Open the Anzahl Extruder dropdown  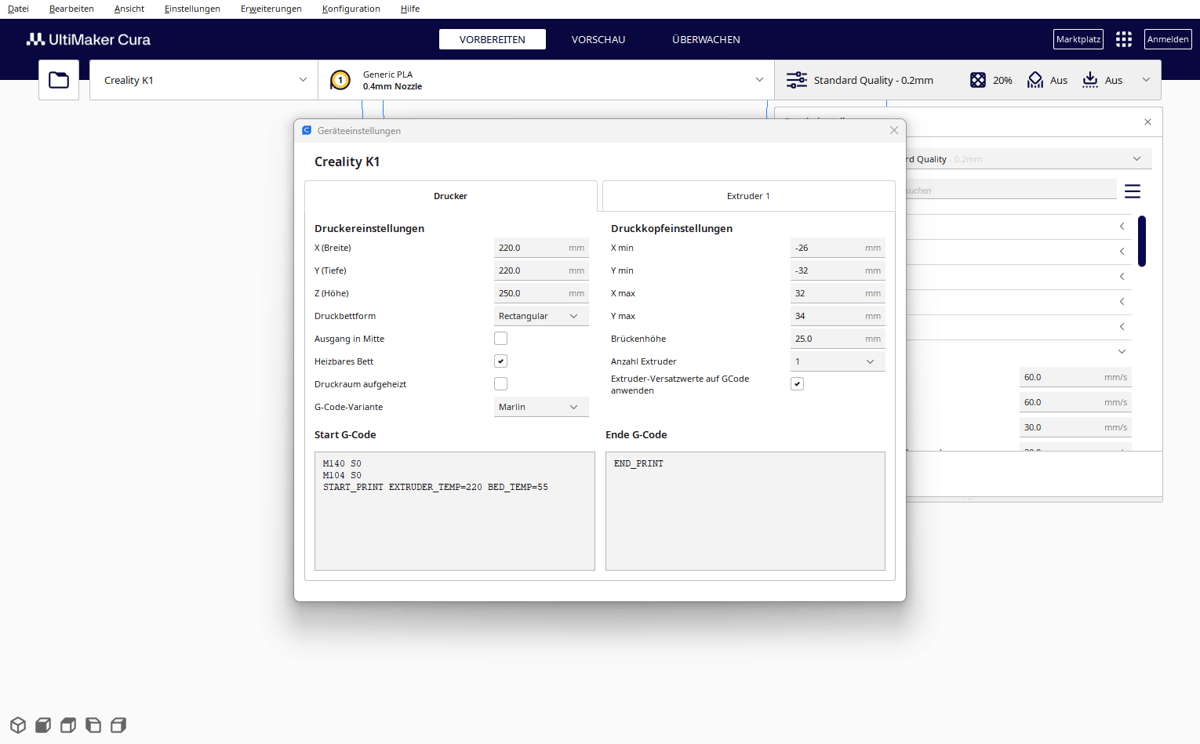(x=838, y=361)
